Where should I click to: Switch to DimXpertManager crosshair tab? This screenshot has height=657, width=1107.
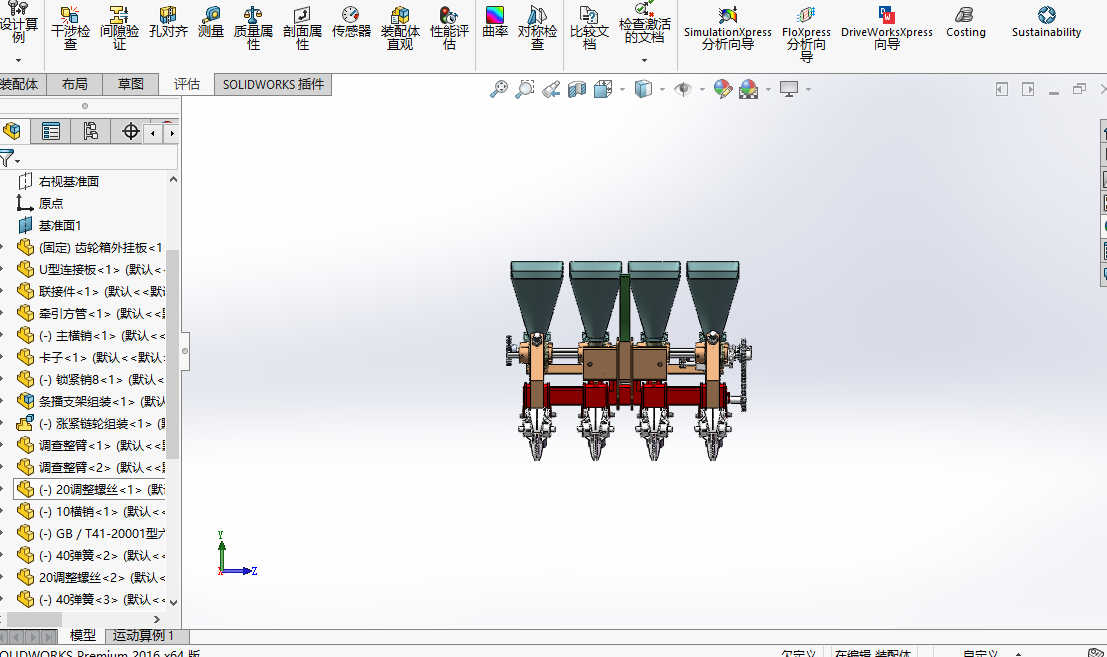click(x=131, y=131)
